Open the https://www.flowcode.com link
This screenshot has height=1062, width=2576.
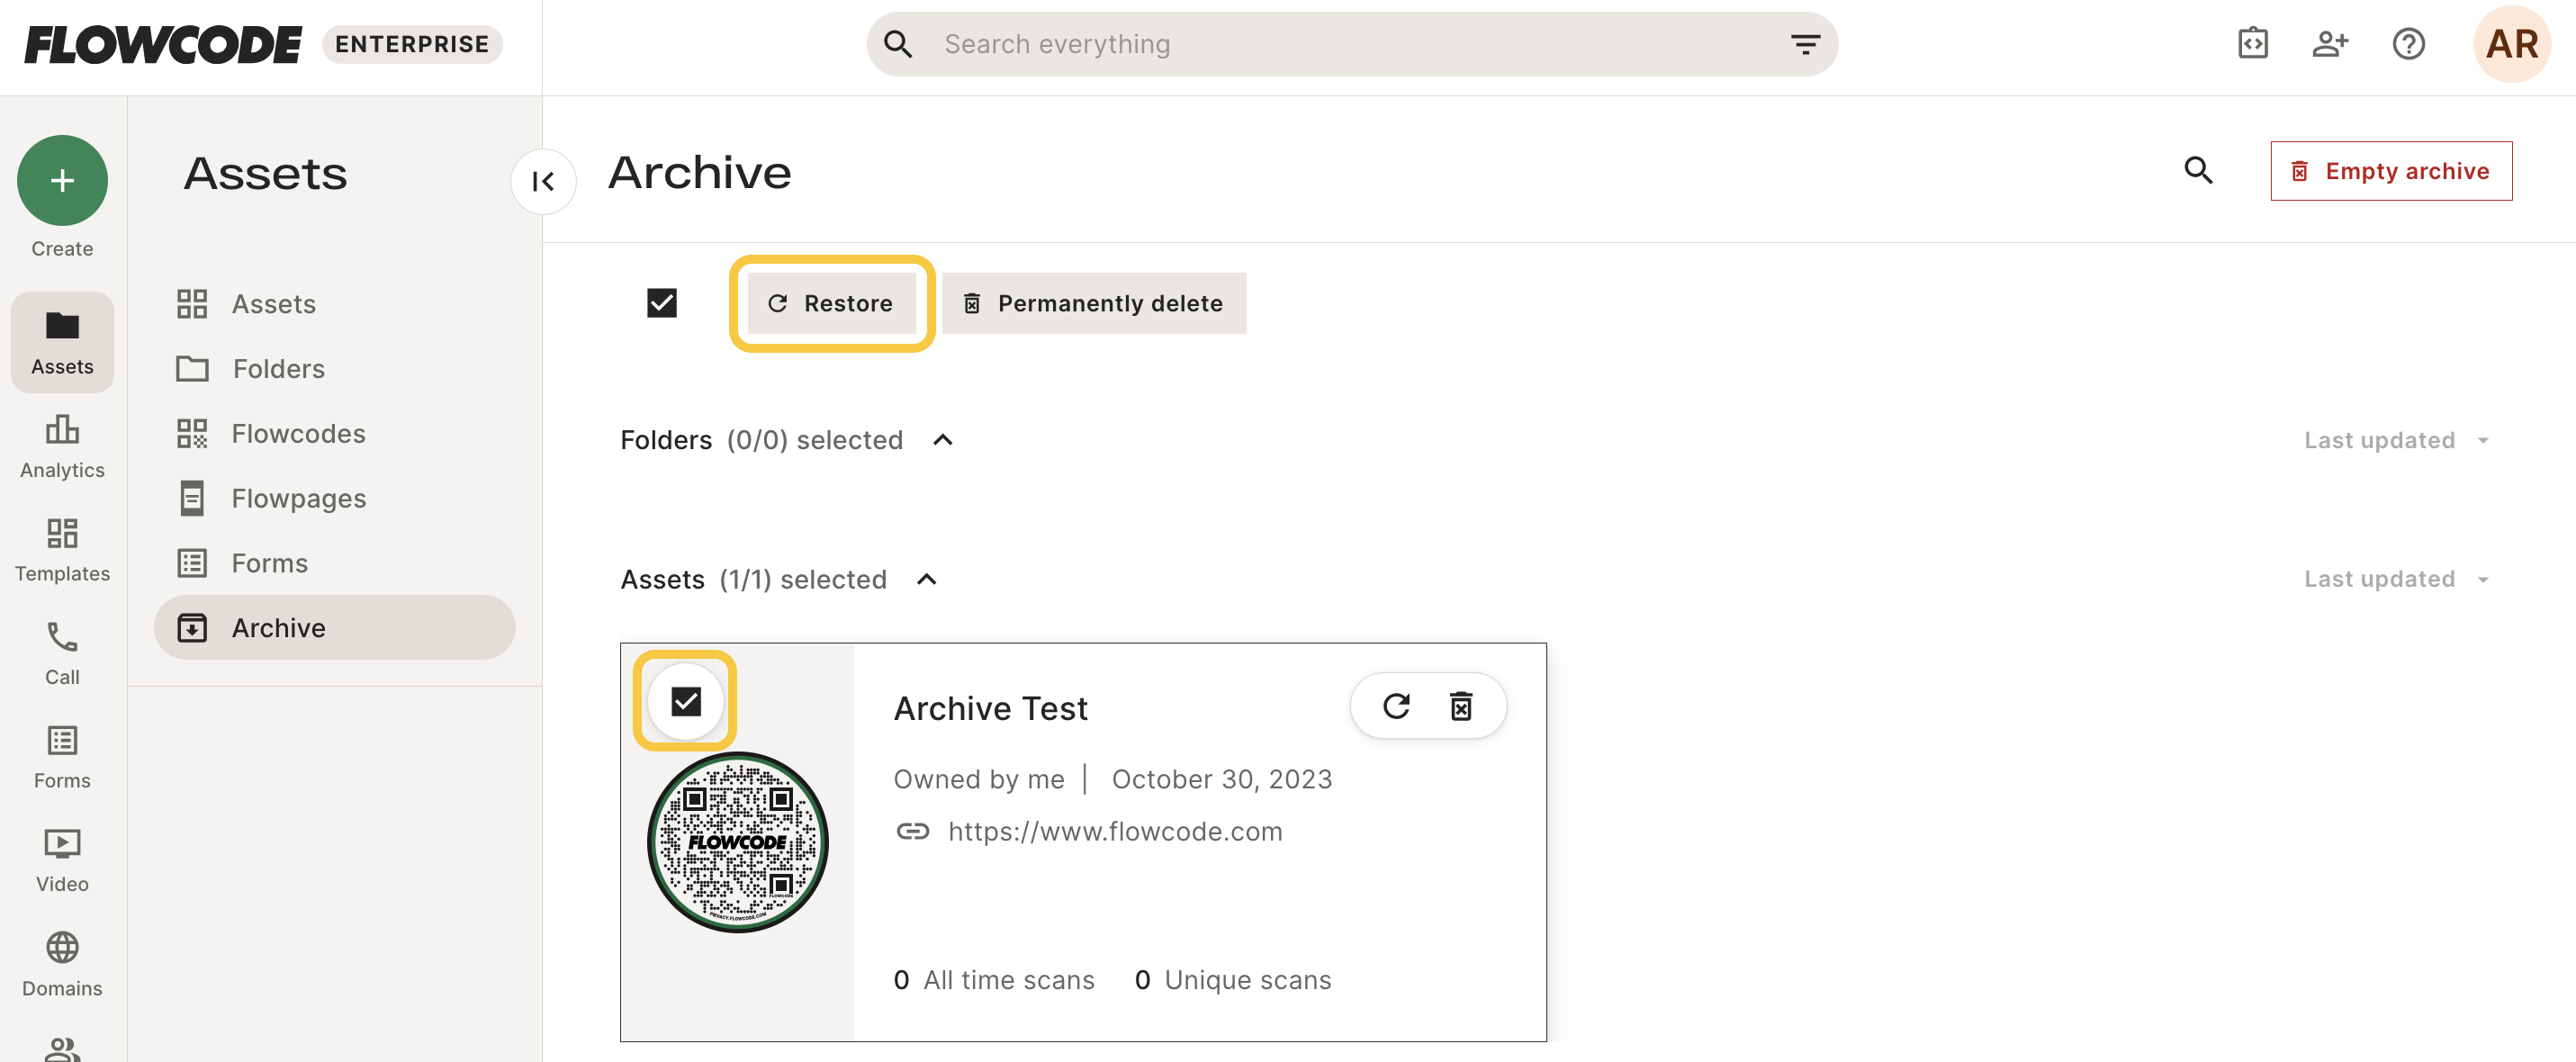(1115, 831)
